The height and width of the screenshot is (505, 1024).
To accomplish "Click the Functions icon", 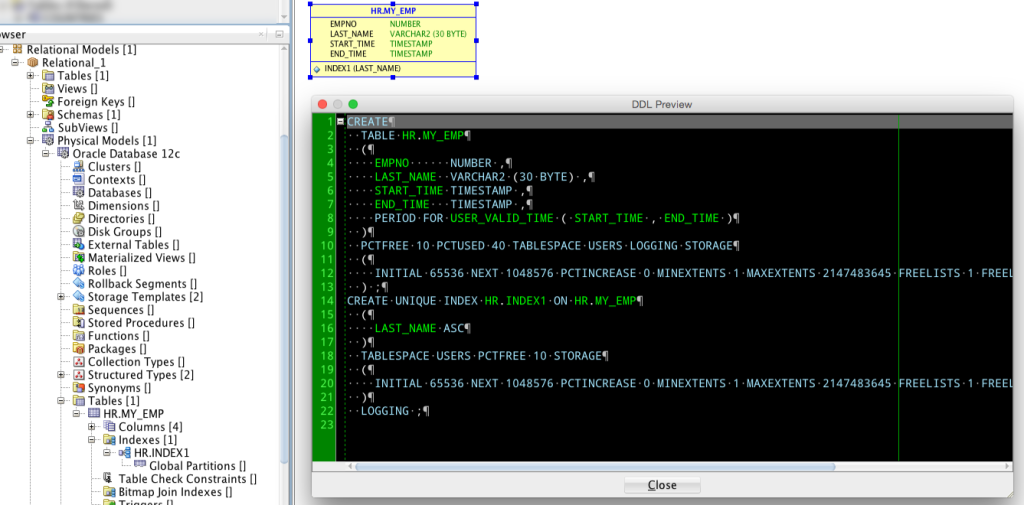I will 78,336.
